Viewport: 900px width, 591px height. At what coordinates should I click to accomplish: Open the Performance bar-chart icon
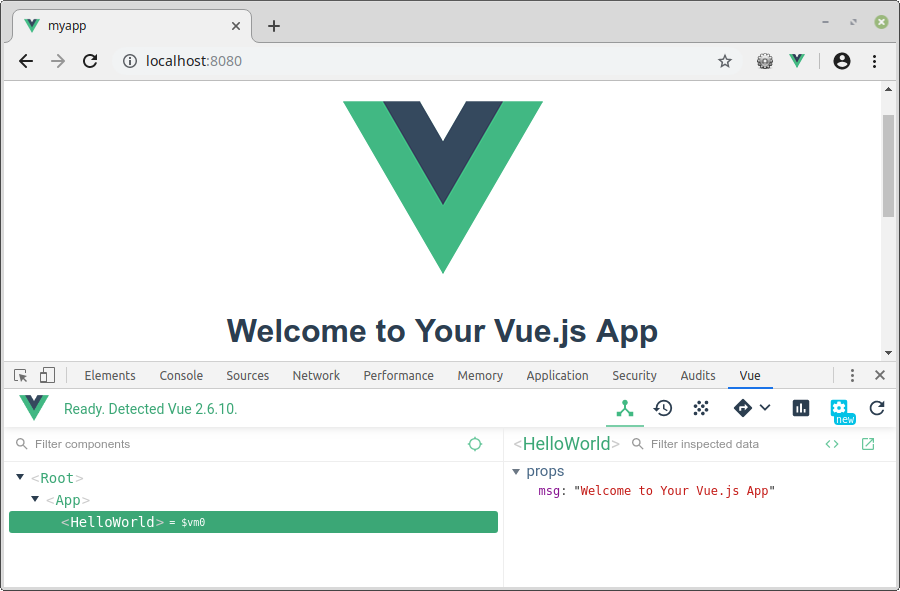801,408
